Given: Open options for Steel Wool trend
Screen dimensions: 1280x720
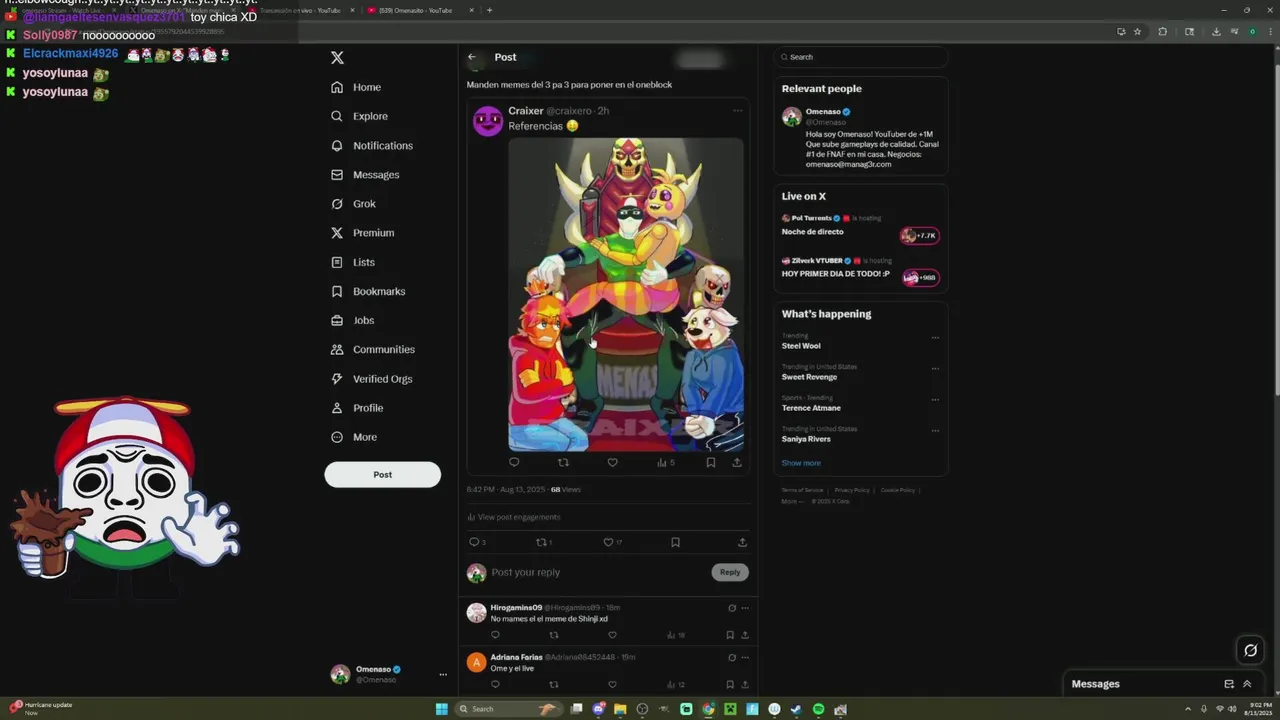Looking at the screenshot, I should [935, 338].
